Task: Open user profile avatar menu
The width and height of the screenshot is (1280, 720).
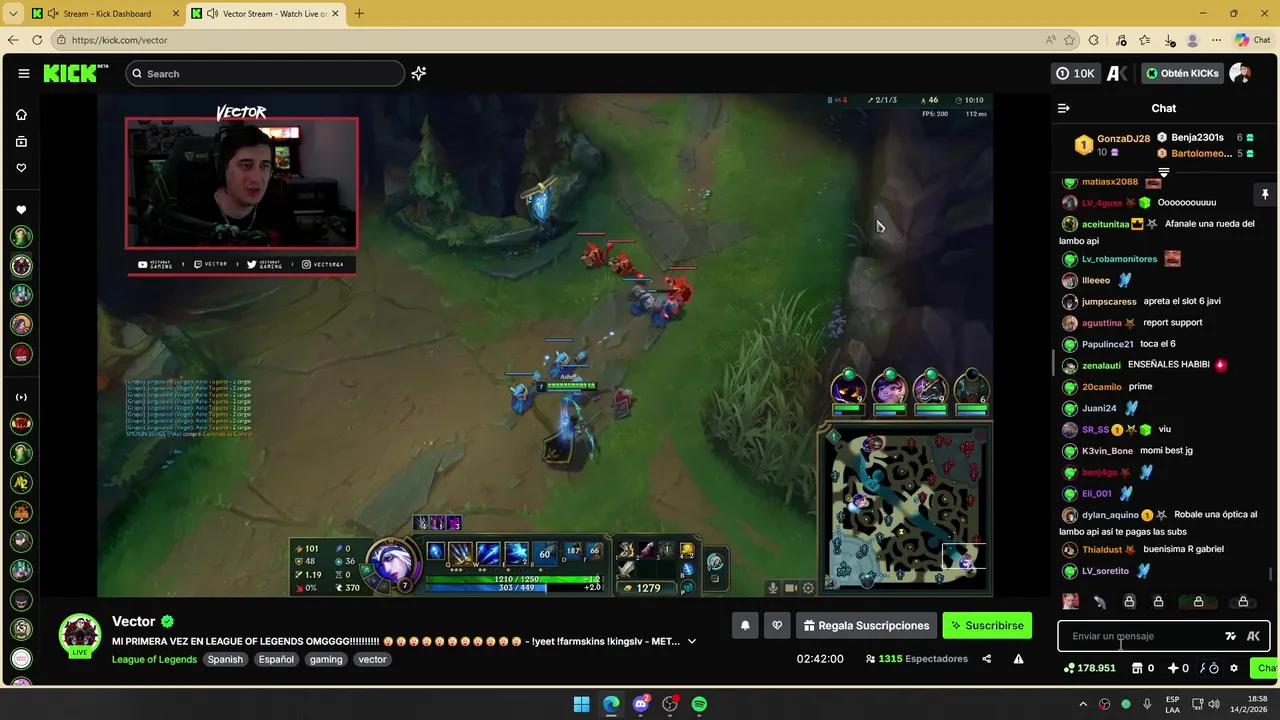Action: pyautogui.click(x=1240, y=73)
